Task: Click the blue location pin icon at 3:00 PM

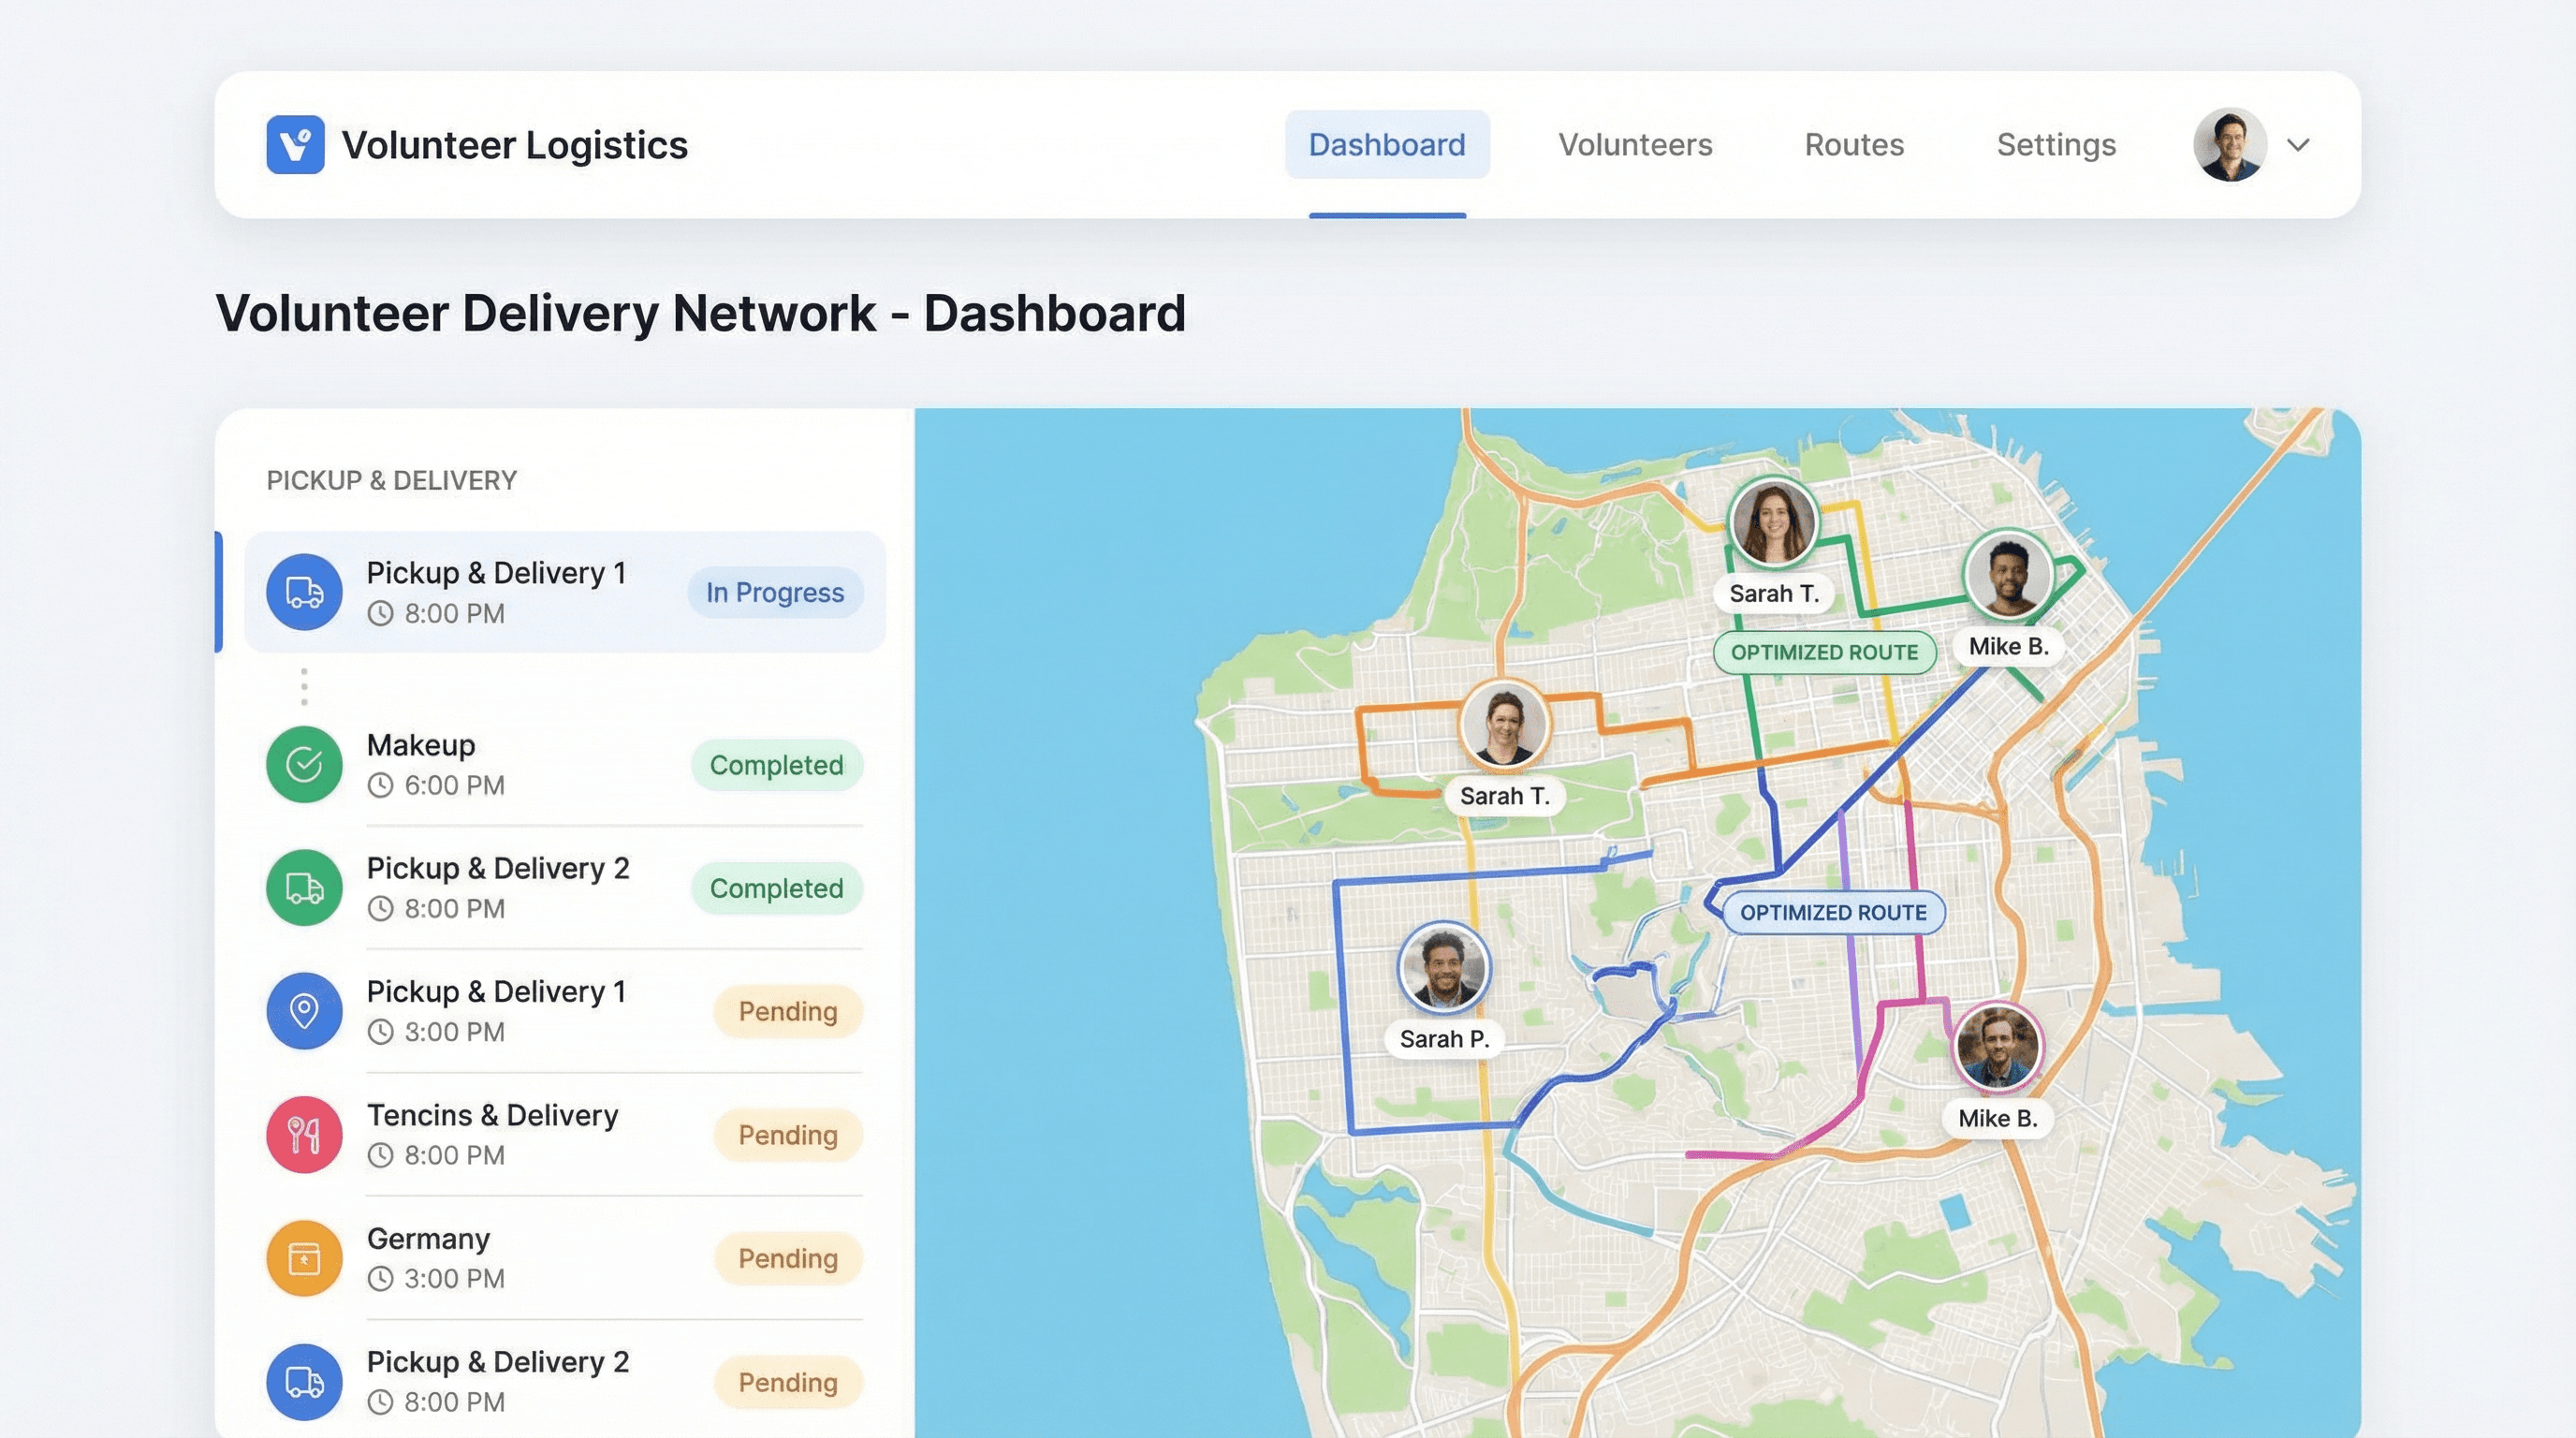Action: (x=304, y=1011)
